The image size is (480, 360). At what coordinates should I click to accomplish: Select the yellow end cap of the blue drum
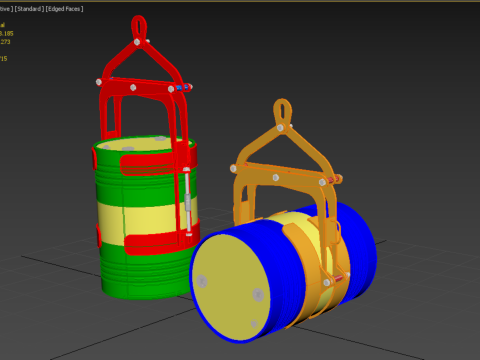point(230,287)
